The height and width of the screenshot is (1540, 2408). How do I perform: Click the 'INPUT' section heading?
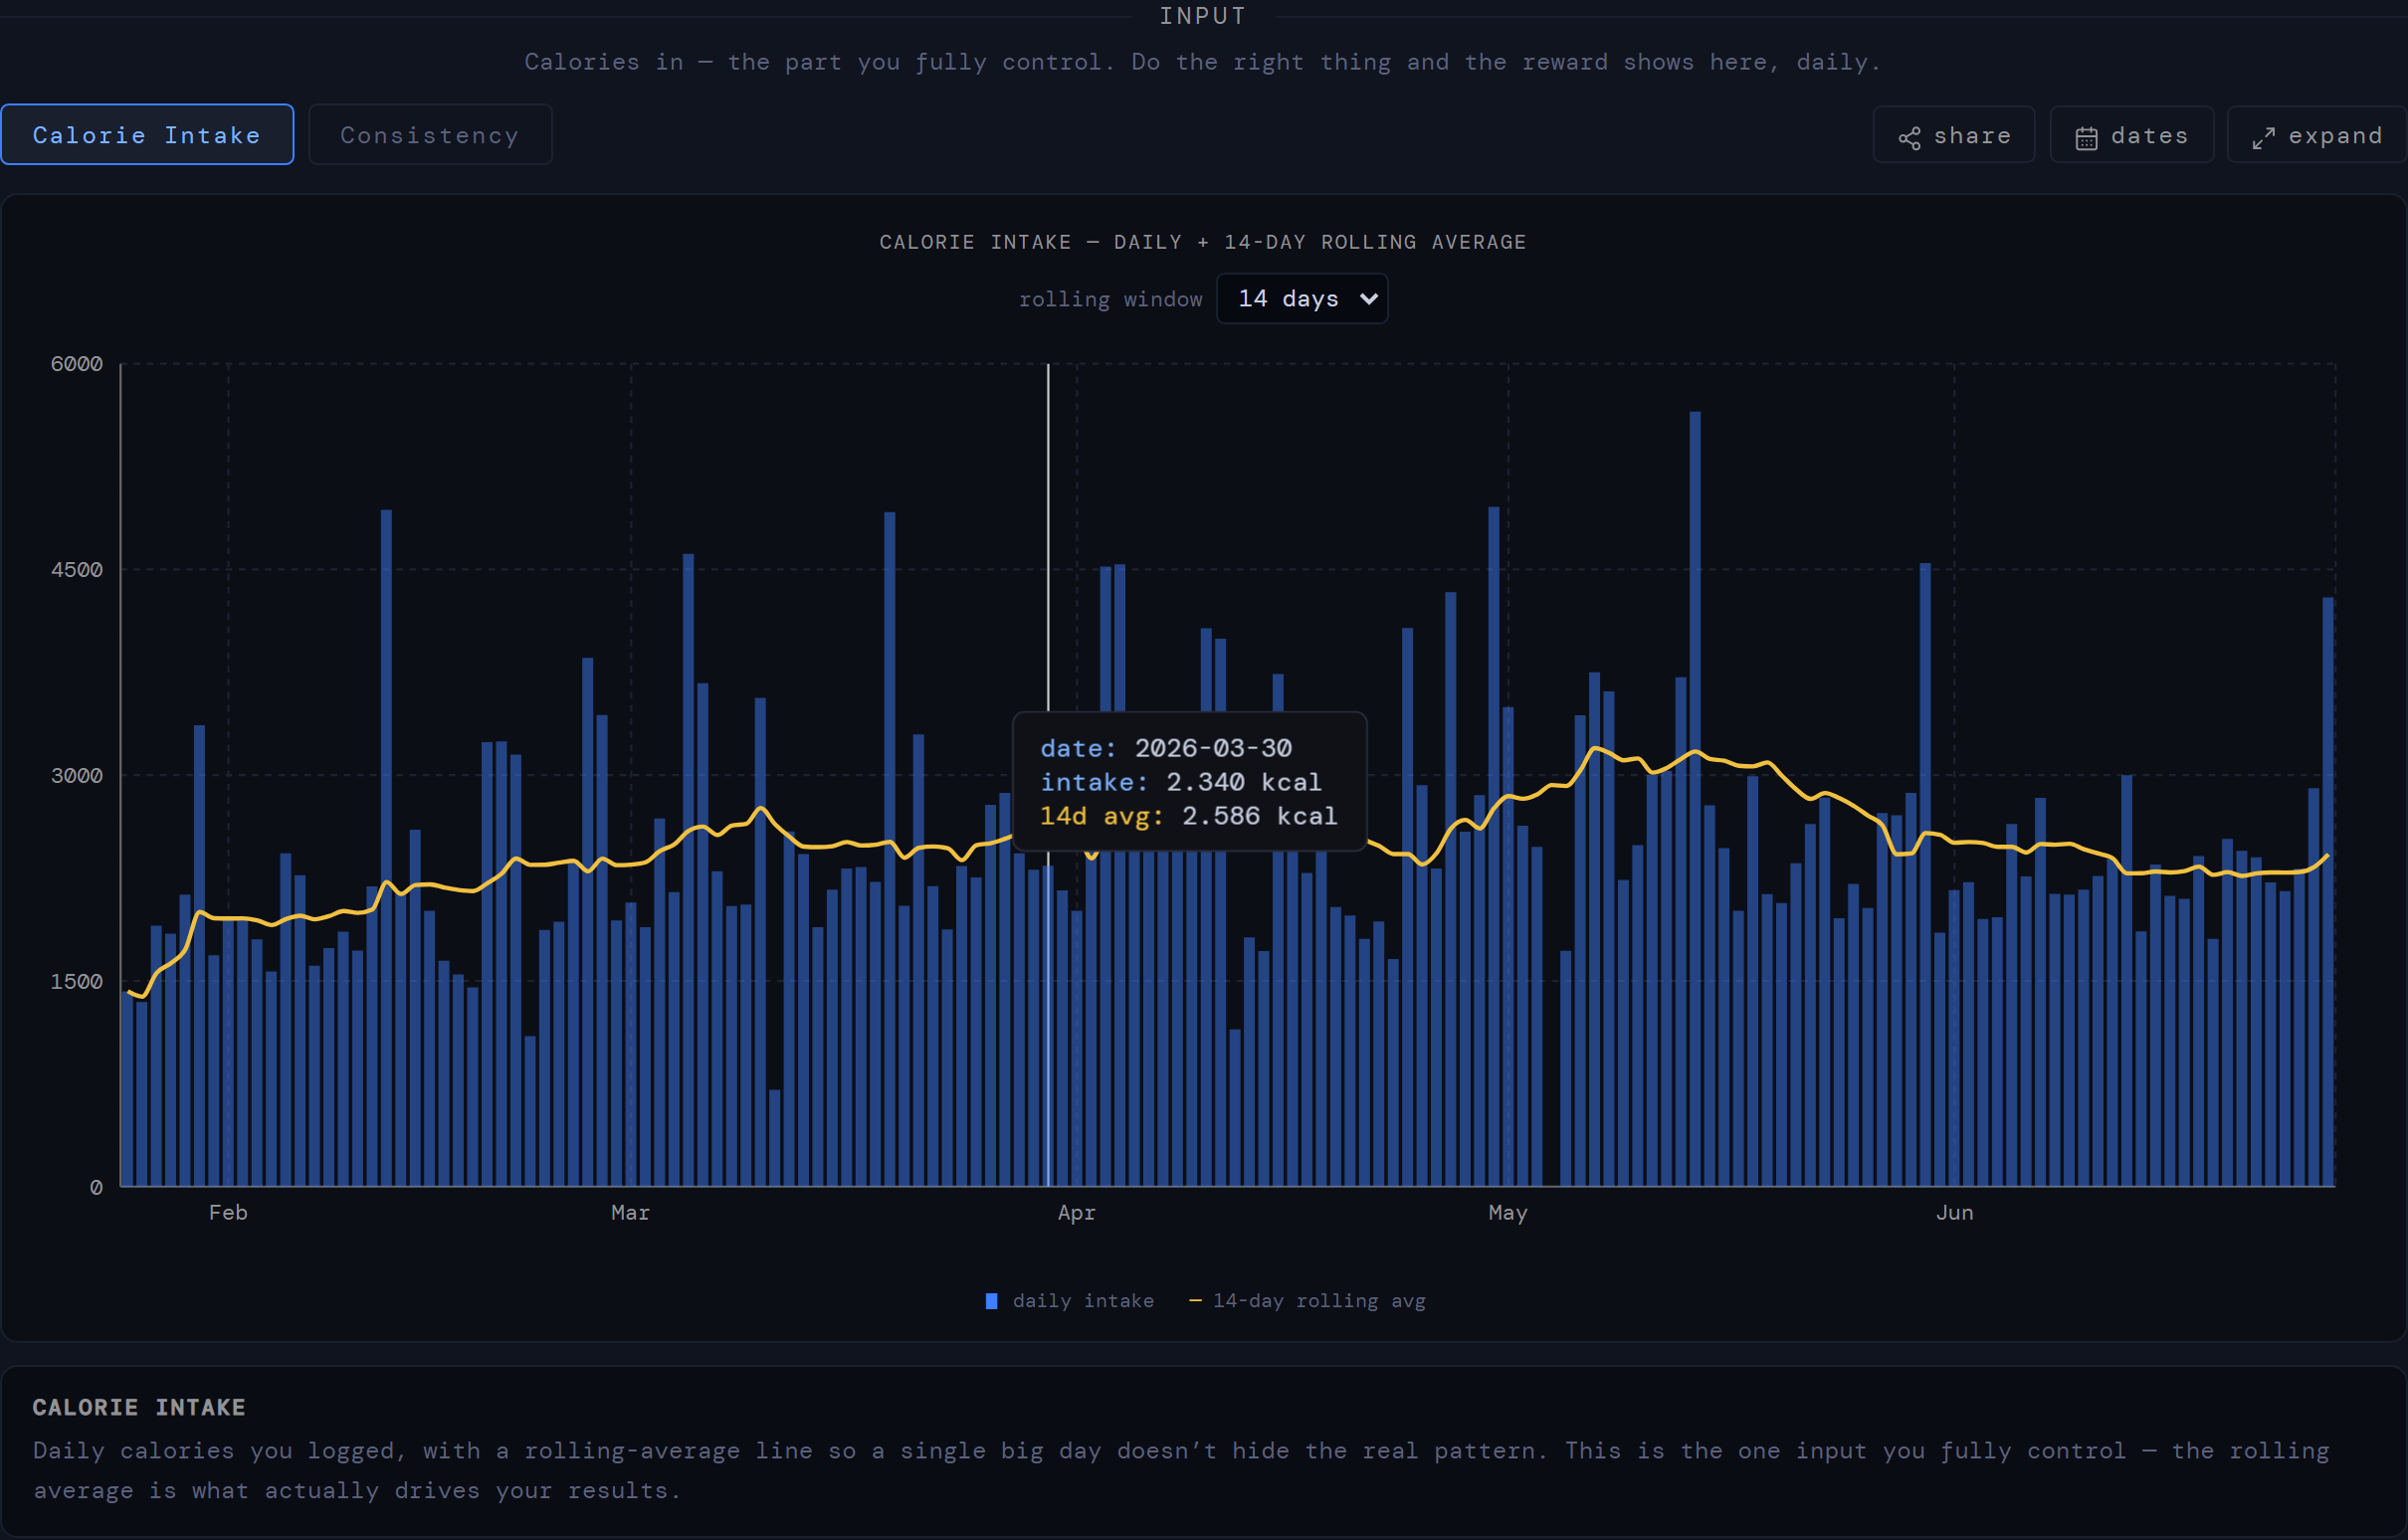(x=1203, y=16)
